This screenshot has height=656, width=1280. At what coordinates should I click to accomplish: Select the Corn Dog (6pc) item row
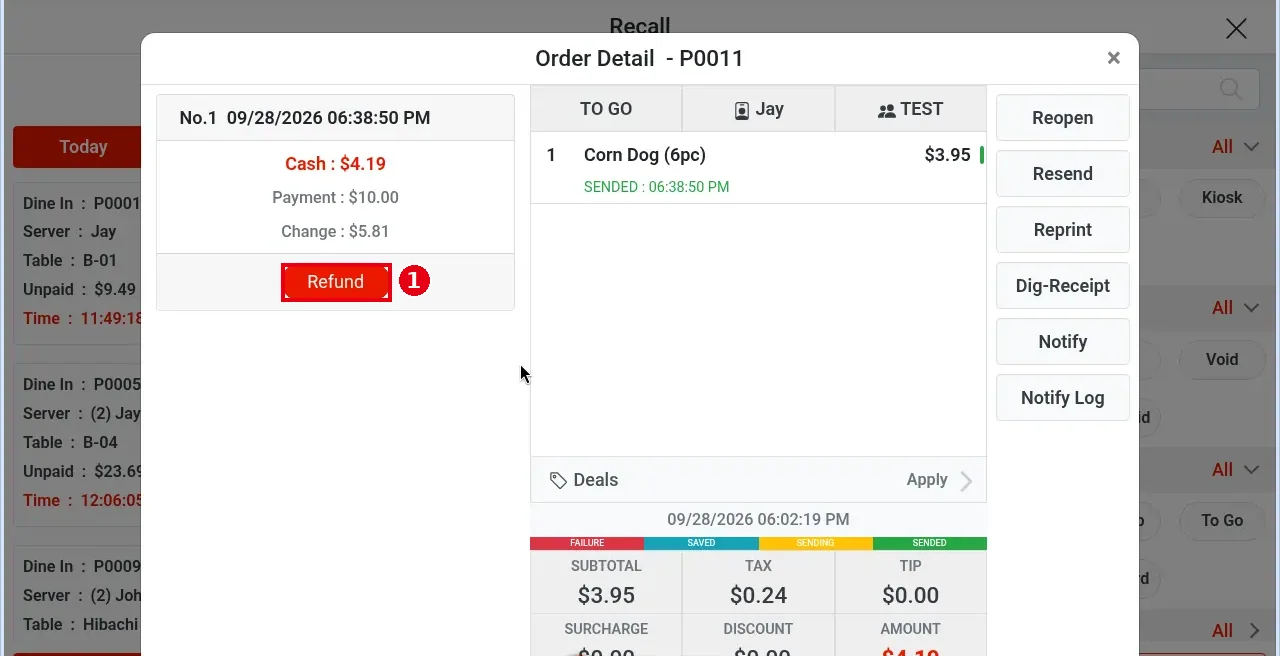pos(758,168)
